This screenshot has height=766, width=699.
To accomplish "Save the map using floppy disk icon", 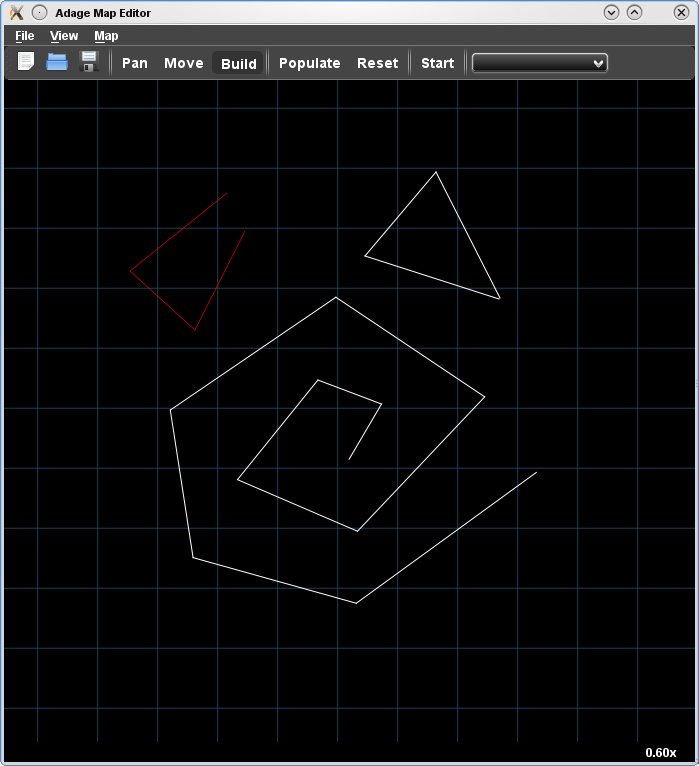I will coord(88,62).
